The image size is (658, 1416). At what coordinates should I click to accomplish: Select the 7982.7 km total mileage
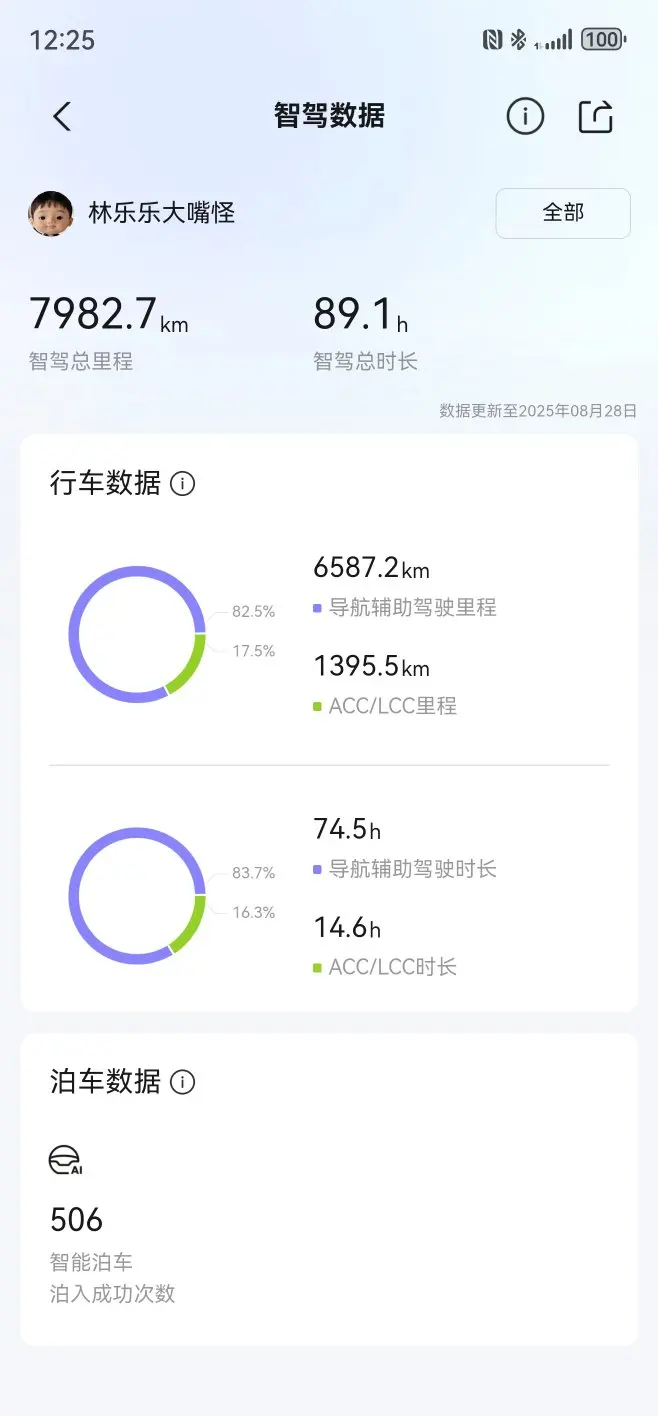click(108, 314)
